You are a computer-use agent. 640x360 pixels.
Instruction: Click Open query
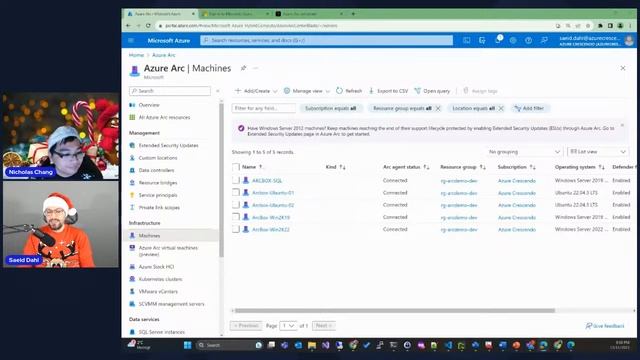click(x=432, y=91)
